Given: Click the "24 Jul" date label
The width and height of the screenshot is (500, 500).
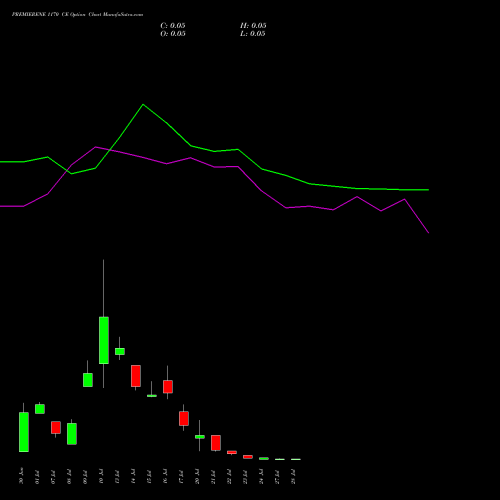Looking at the screenshot, I should tap(261, 477).
